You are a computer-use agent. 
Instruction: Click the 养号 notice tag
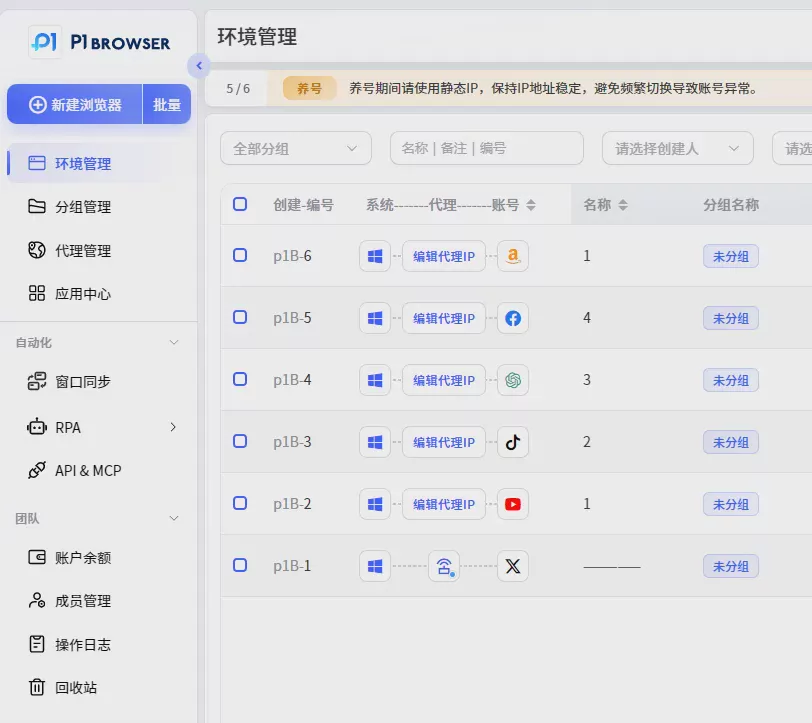coord(309,88)
